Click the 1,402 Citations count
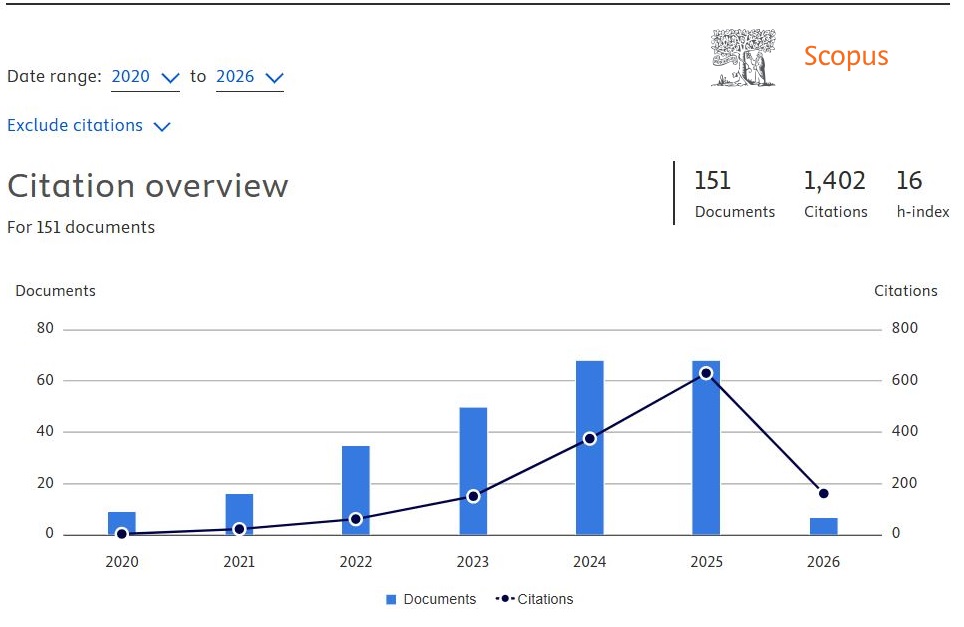 (x=834, y=181)
